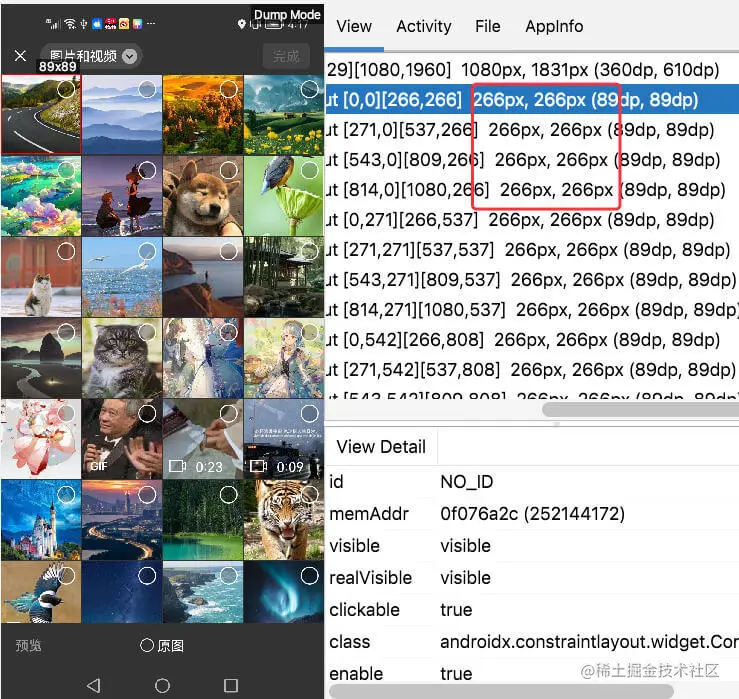Open the white castle on blue thumbnail

tap(41, 520)
